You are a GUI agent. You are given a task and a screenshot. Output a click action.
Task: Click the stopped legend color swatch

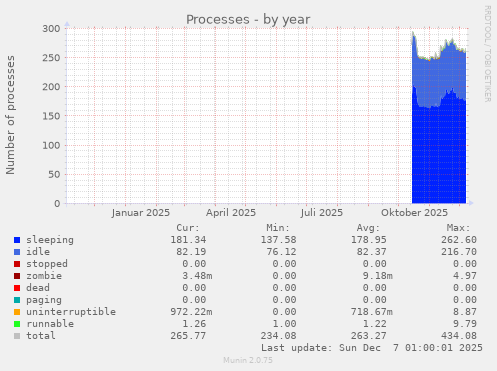[17, 264]
